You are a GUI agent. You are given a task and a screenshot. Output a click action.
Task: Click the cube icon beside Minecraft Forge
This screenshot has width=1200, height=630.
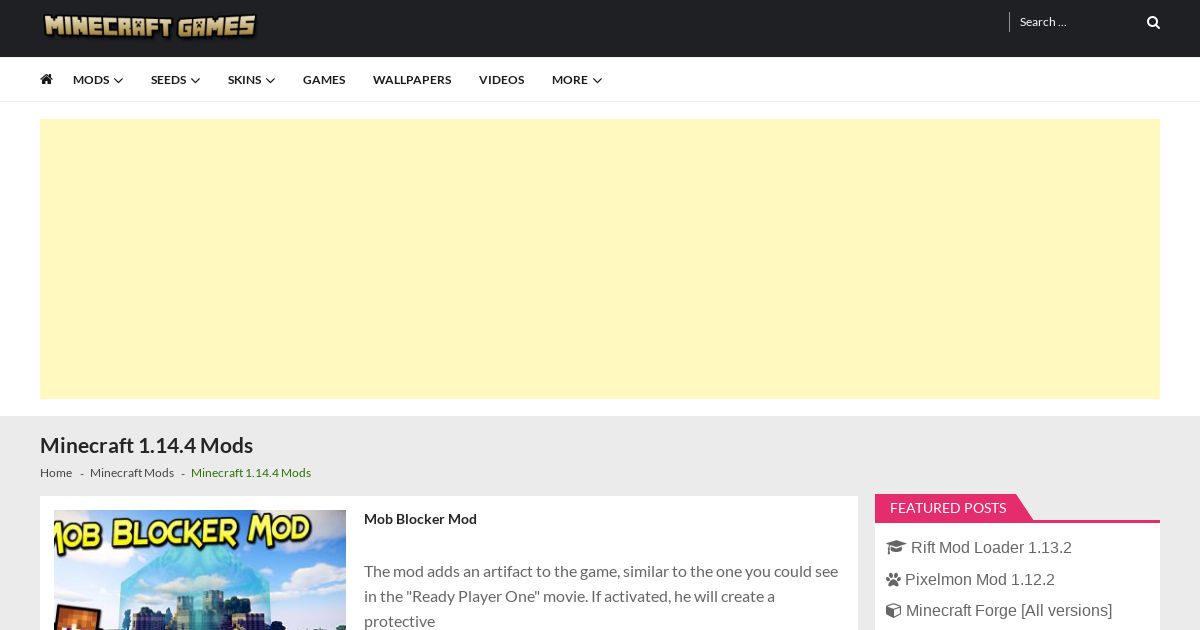(x=893, y=611)
